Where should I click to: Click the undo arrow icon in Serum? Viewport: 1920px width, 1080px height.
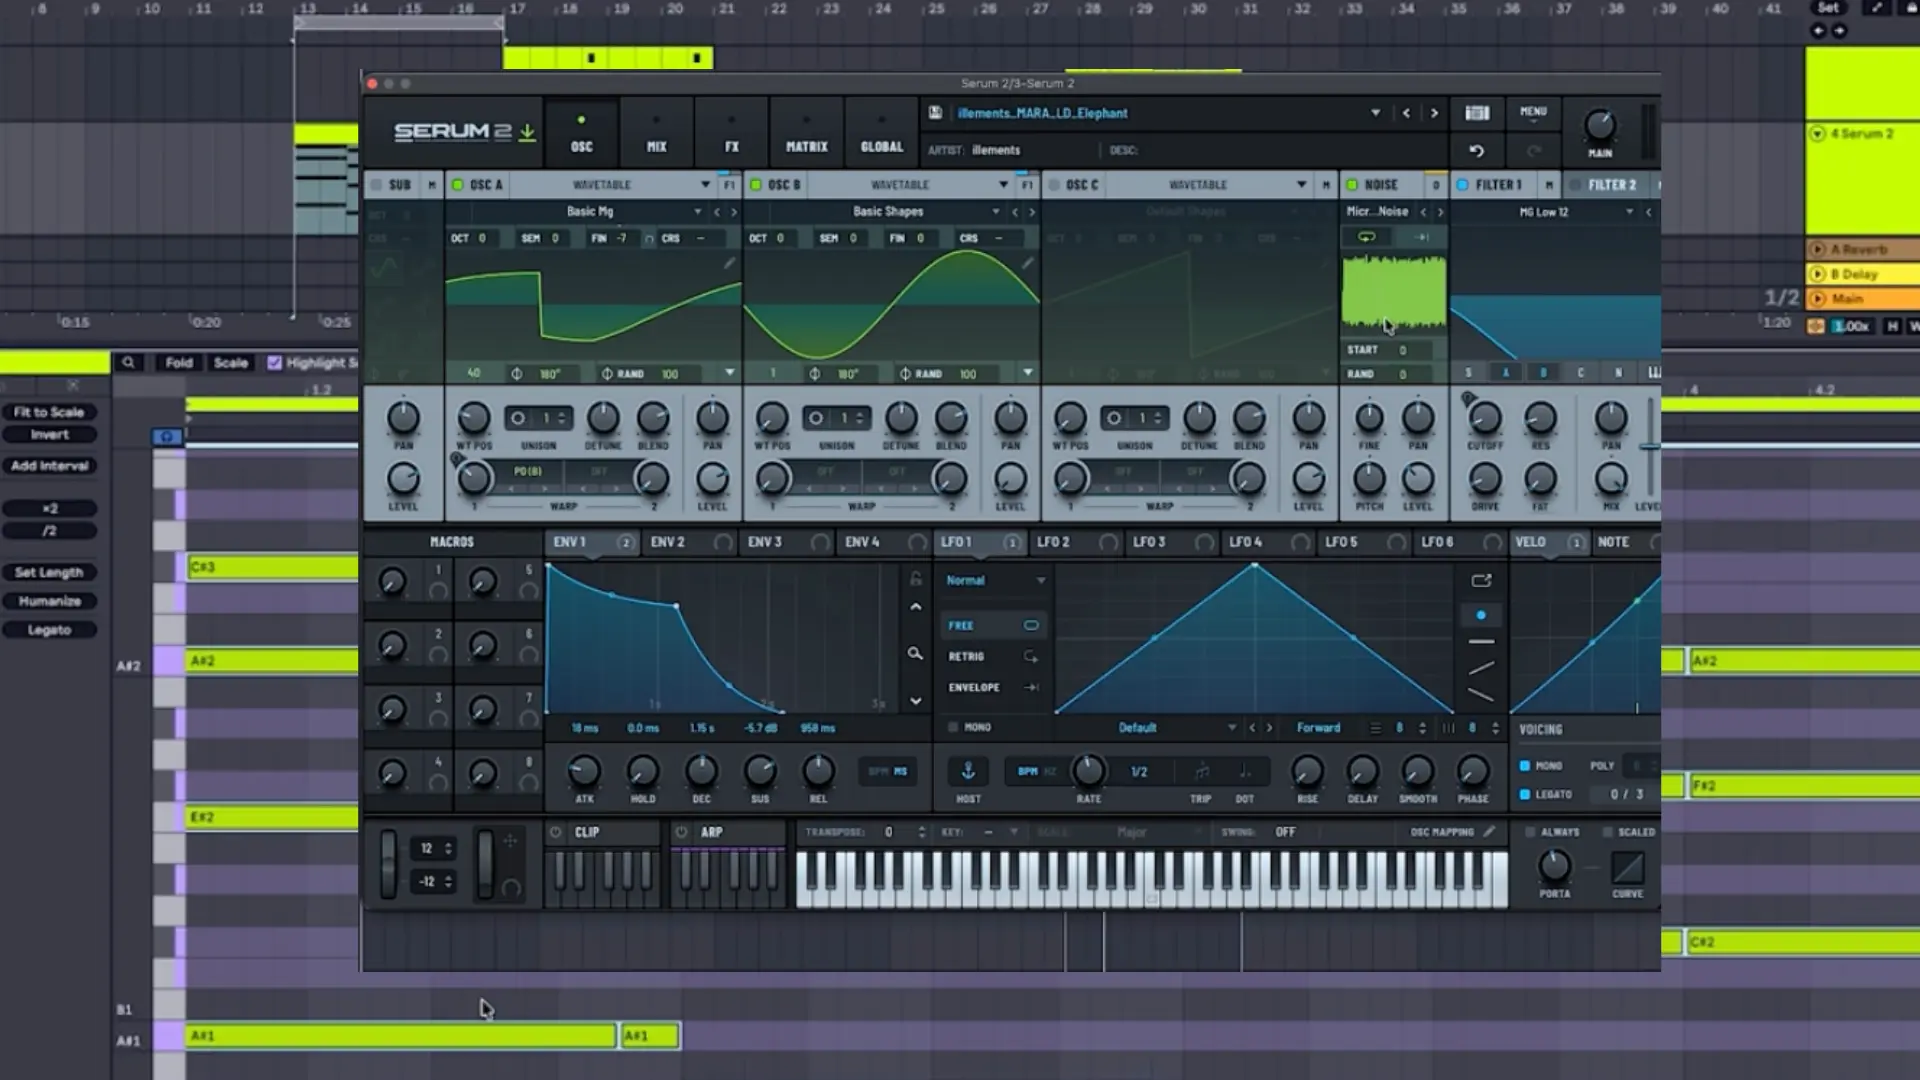[1477, 151]
